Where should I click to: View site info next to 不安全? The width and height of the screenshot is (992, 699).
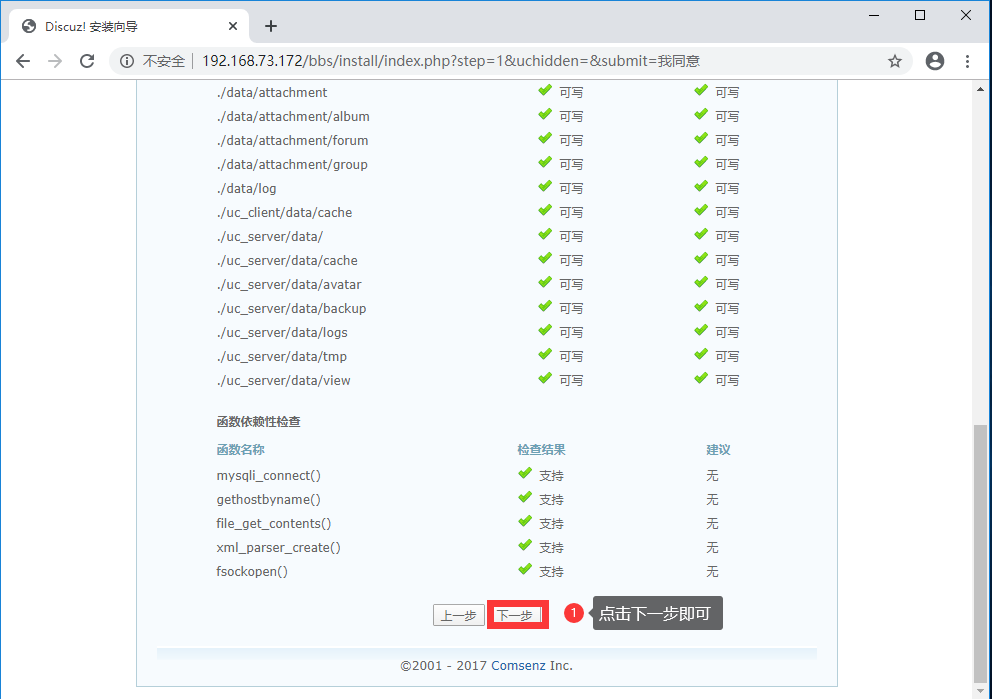coord(127,61)
